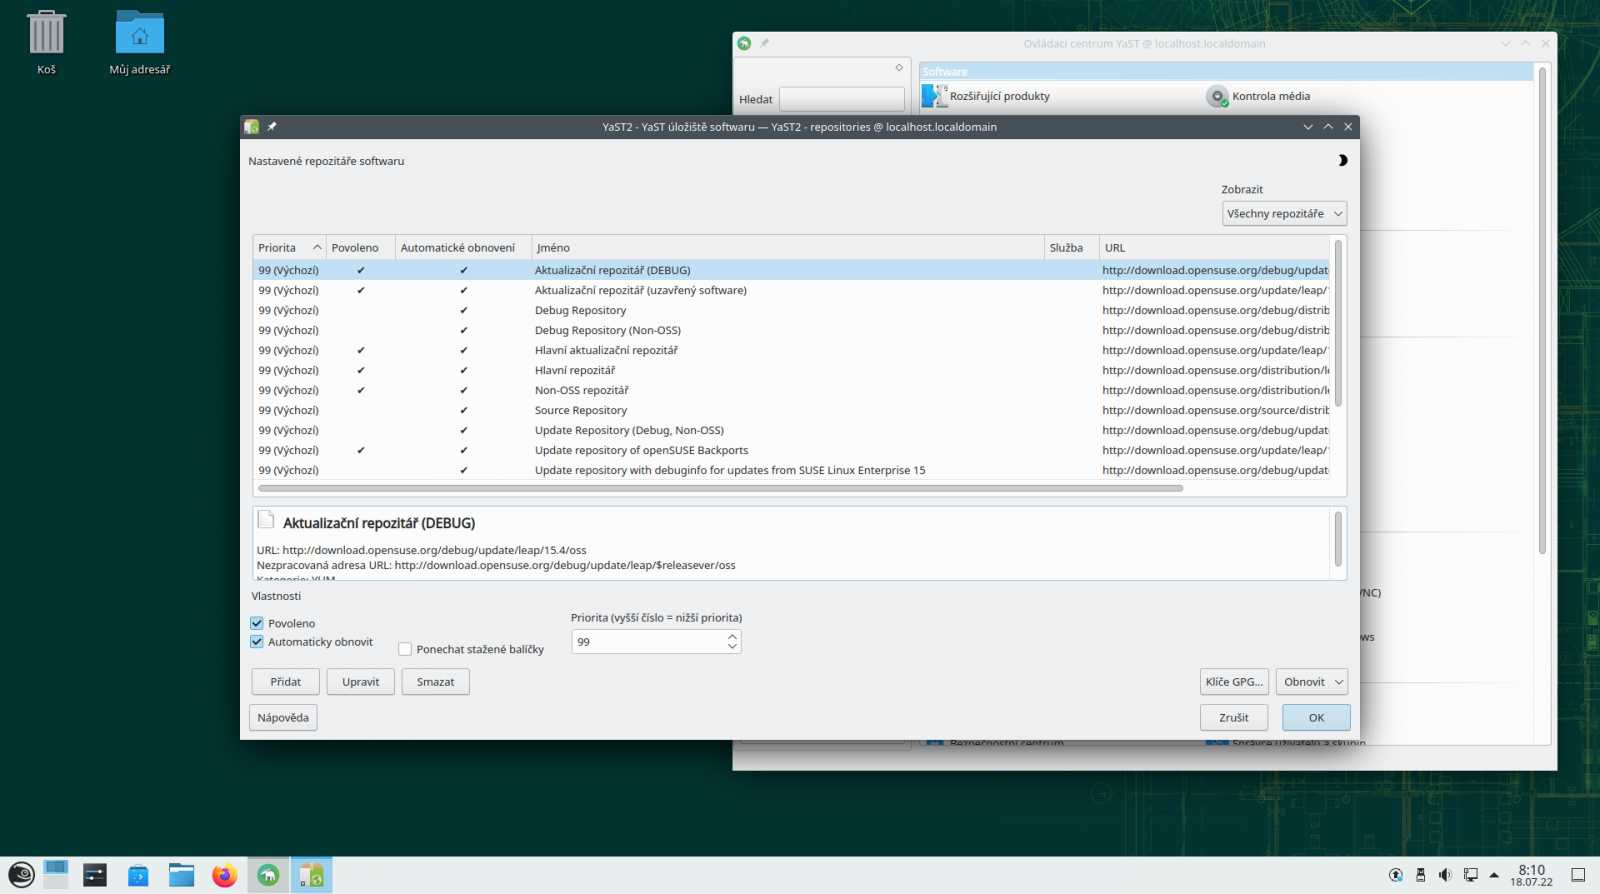The image size is (1600, 894).
Task: Toggle Automaticky obnovit checkbox
Action: click(257, 642)
